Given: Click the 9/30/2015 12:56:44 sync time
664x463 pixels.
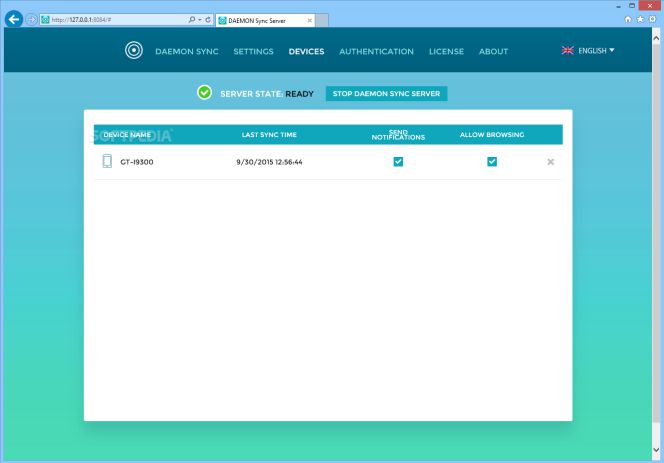Looking at the screenshot, I should click(269, 162).
